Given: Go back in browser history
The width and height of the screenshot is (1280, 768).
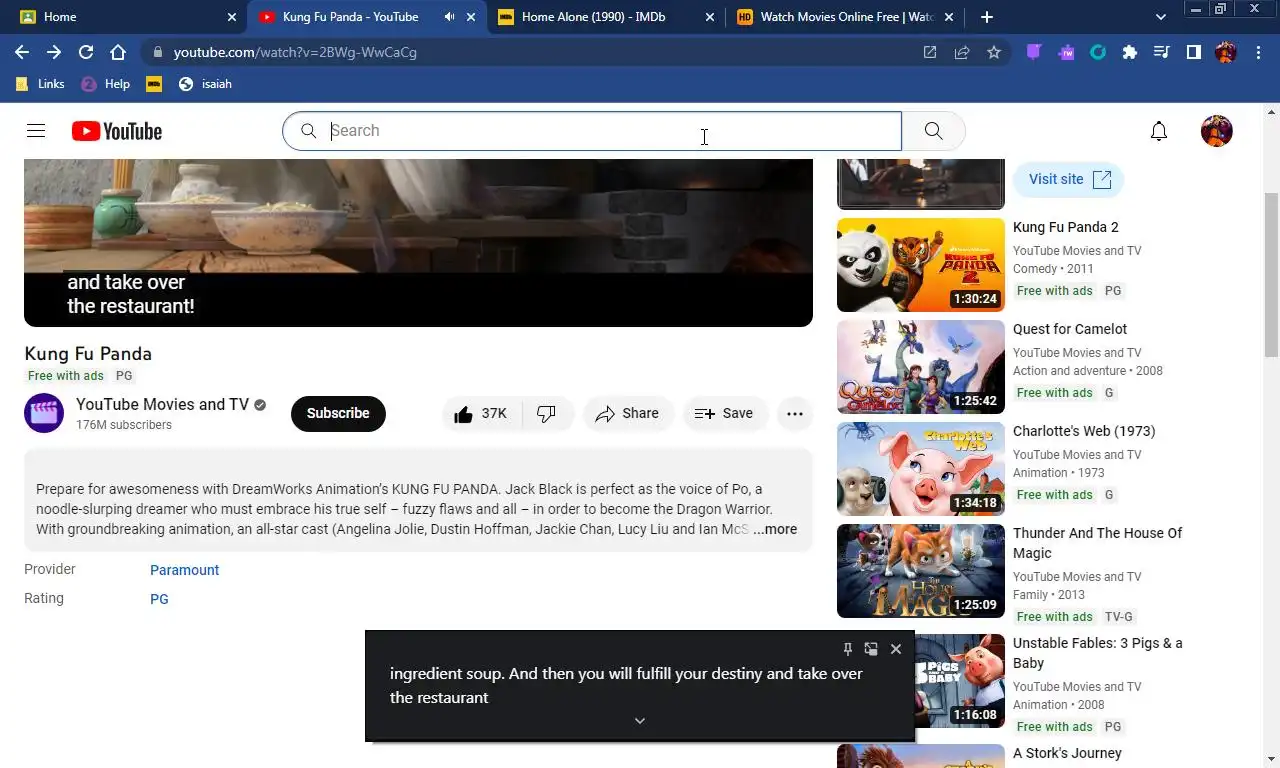Looking at the screenshot, I should (x=22, y=52).
